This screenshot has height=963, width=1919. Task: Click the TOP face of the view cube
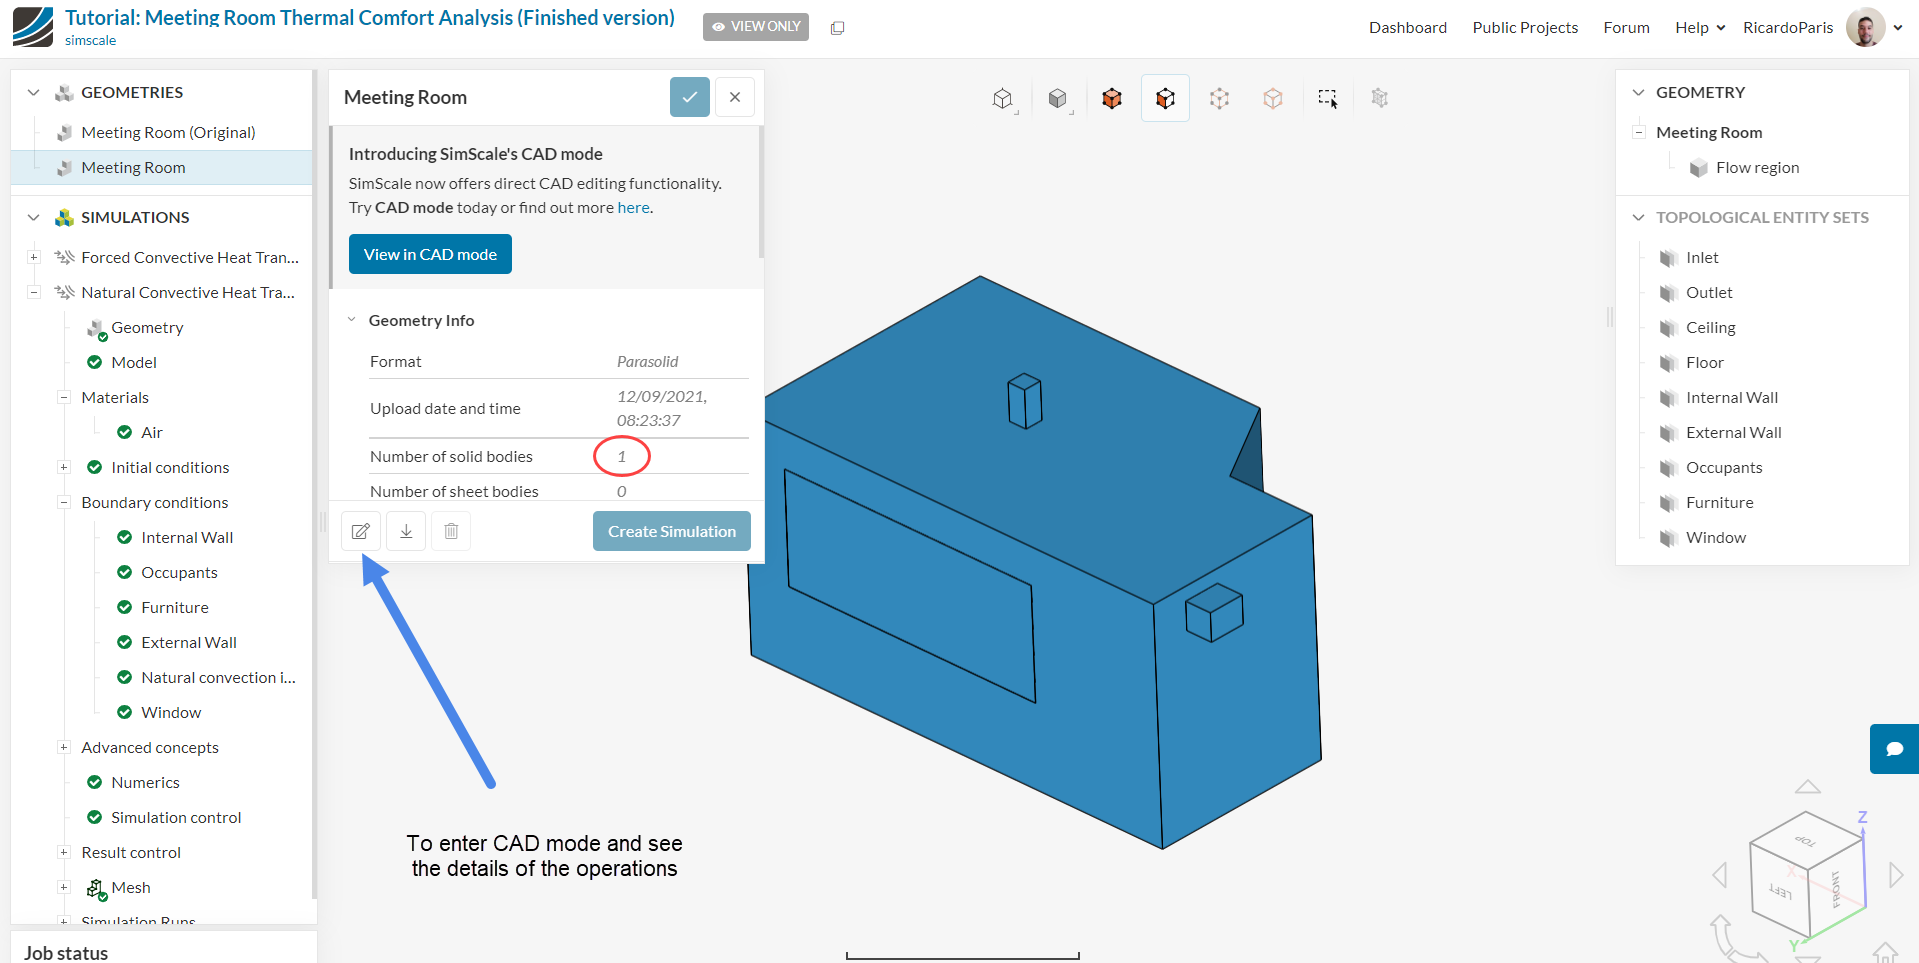1806,840
